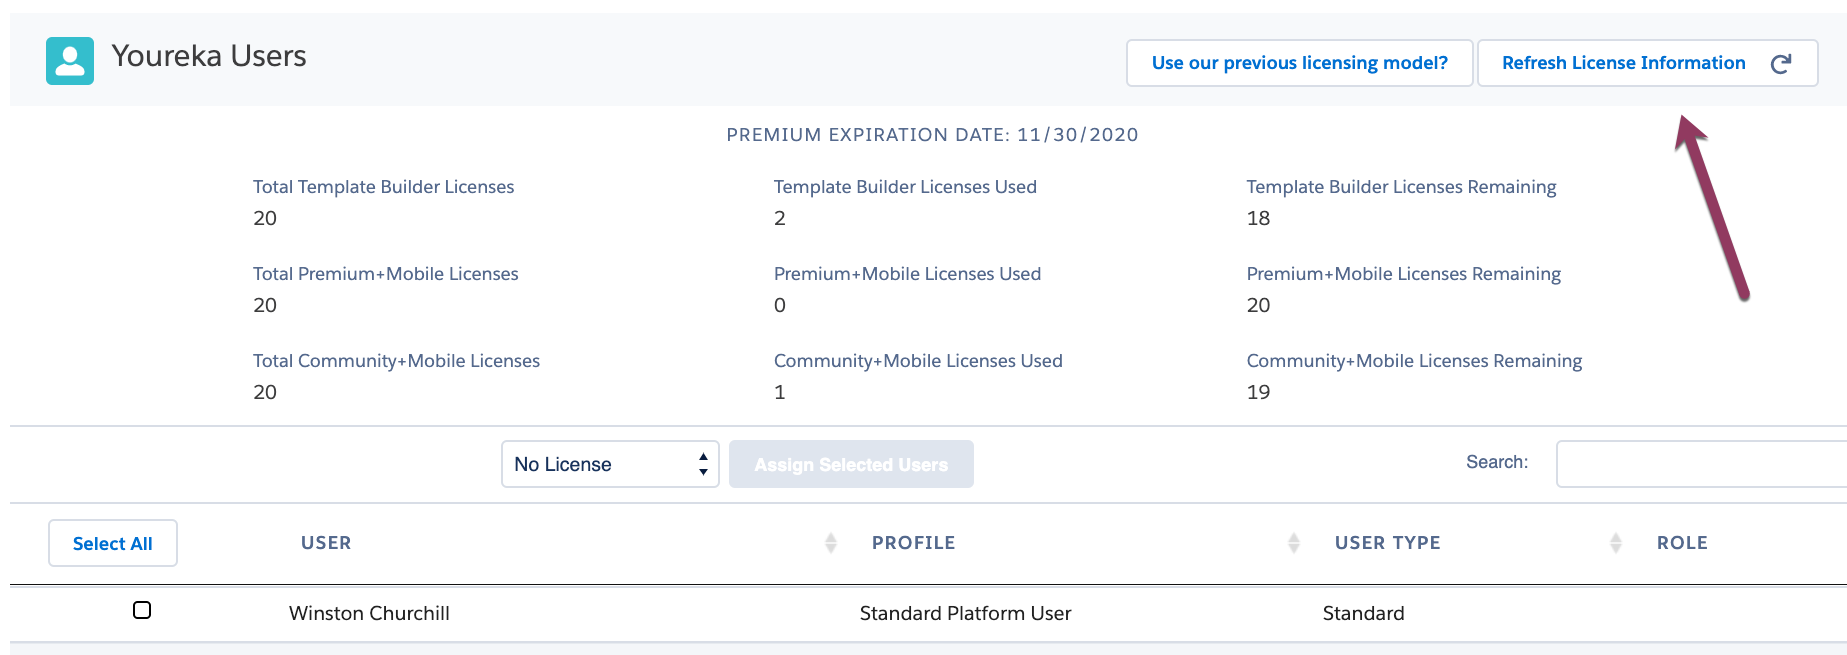Screen dimensions: 1847x655
Task: Click the Youreka Users avatar icon
Action: pyautogui.click(x=70, y=61)
